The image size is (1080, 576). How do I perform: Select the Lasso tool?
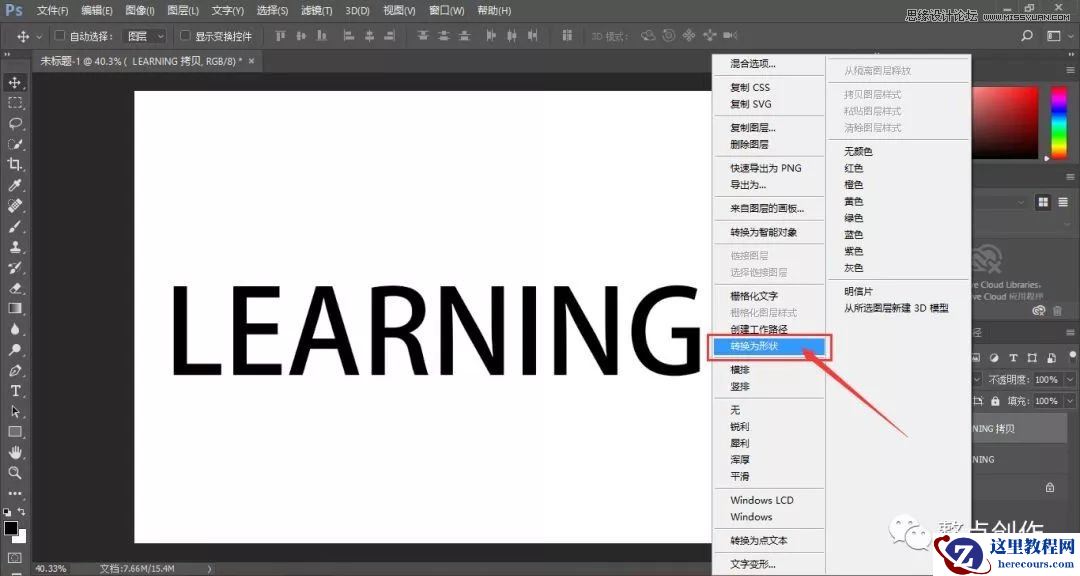point(14,124)
